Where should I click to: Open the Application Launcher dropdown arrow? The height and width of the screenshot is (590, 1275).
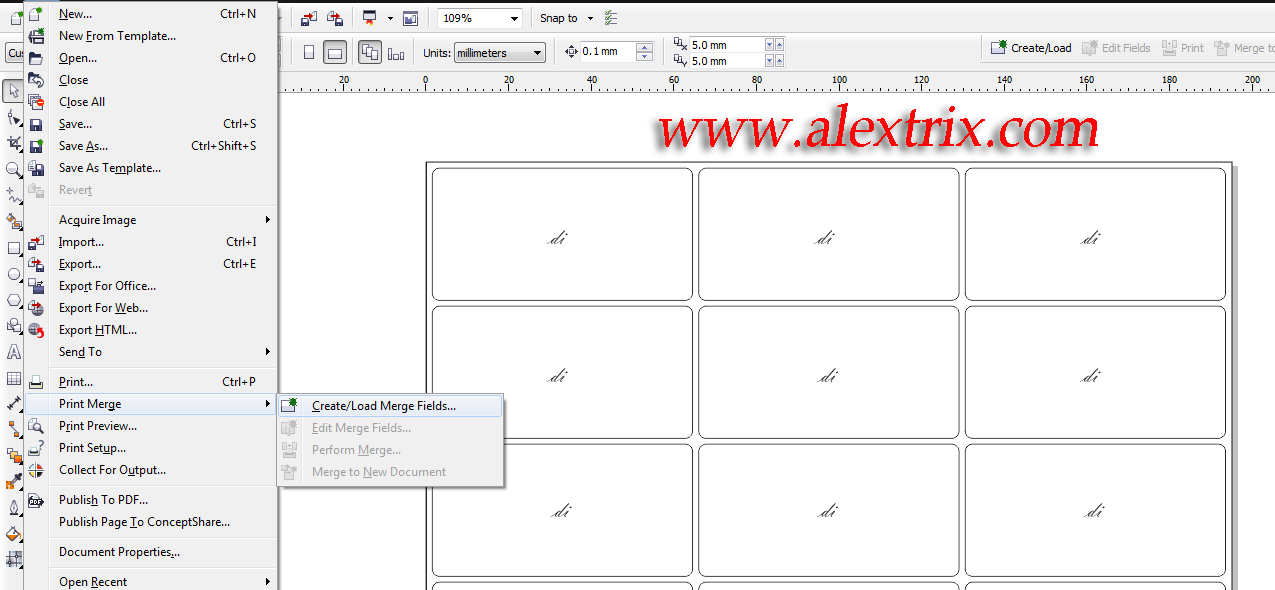390,18
